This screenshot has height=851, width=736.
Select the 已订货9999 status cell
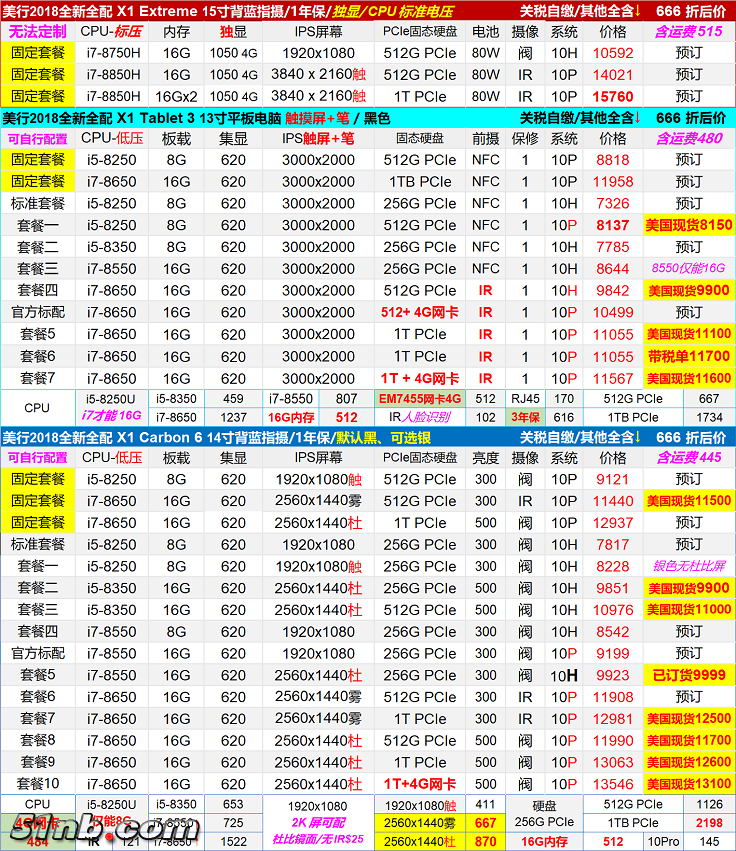688,675
